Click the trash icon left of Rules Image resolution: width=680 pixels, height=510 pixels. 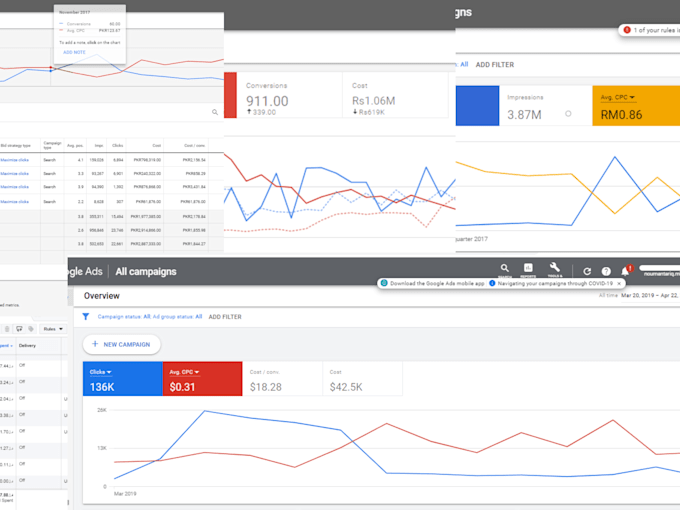7,329
